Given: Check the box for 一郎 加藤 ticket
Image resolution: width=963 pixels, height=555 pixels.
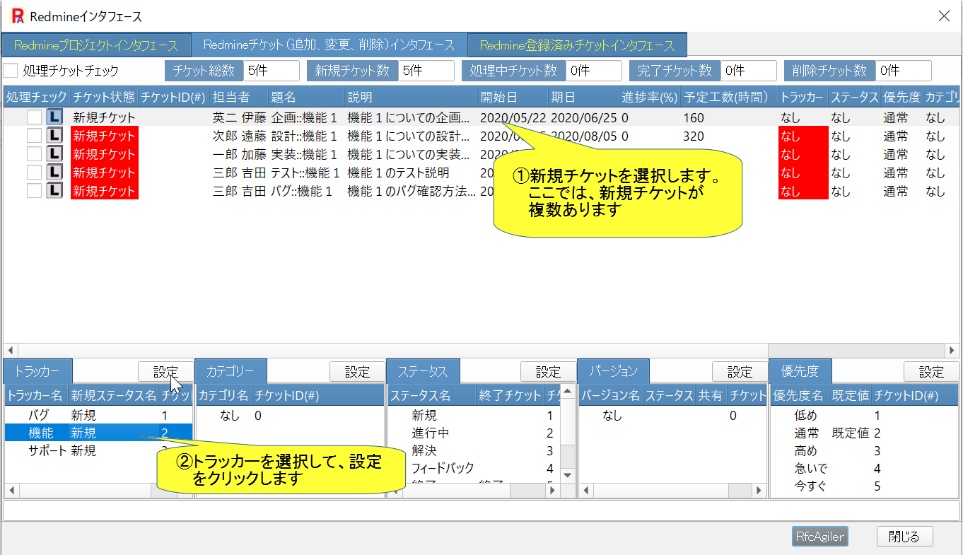Looking at the screenshot, I should pyautogui.click(x=34, y=153).
